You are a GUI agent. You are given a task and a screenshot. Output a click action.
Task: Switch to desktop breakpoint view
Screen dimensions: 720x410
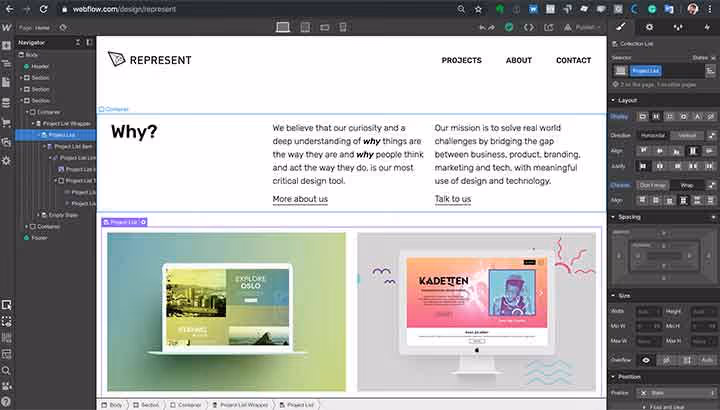(283, 28)
